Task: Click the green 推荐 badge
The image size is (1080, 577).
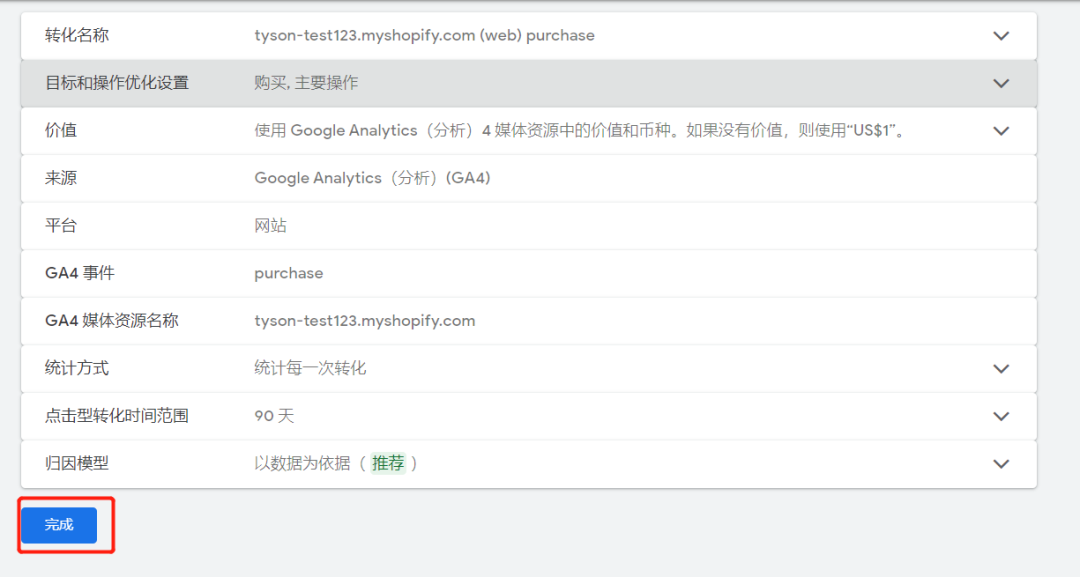Action: tap(388, 464)
